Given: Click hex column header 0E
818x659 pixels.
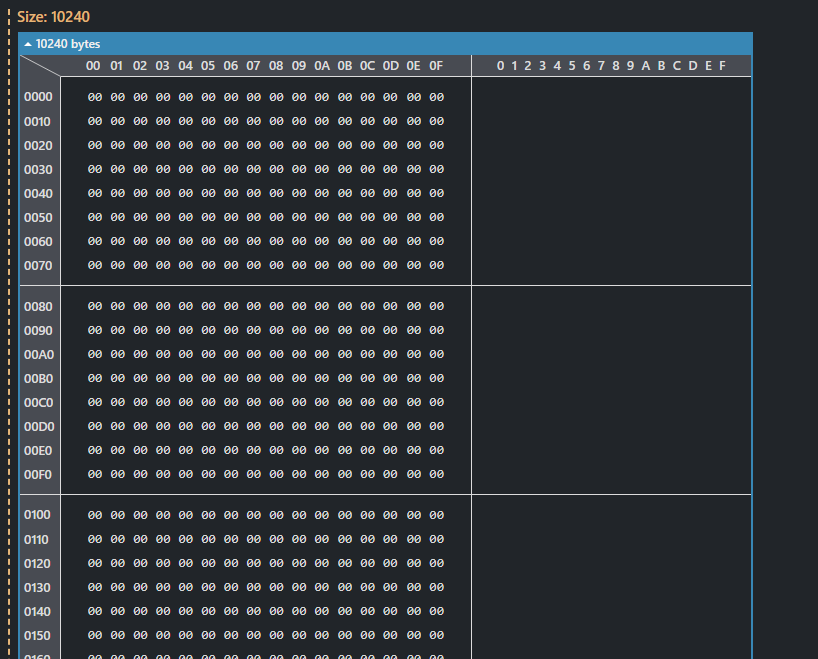Looking at the screenshot, I should coord(413,66).
